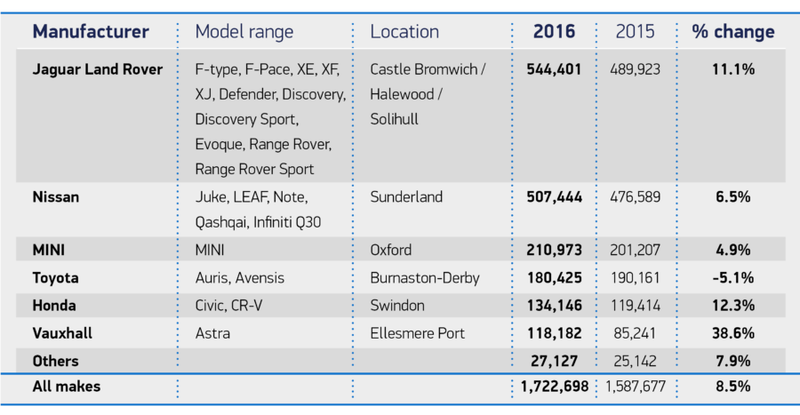Click the 38.6% change cell

(x=733, y=334)
